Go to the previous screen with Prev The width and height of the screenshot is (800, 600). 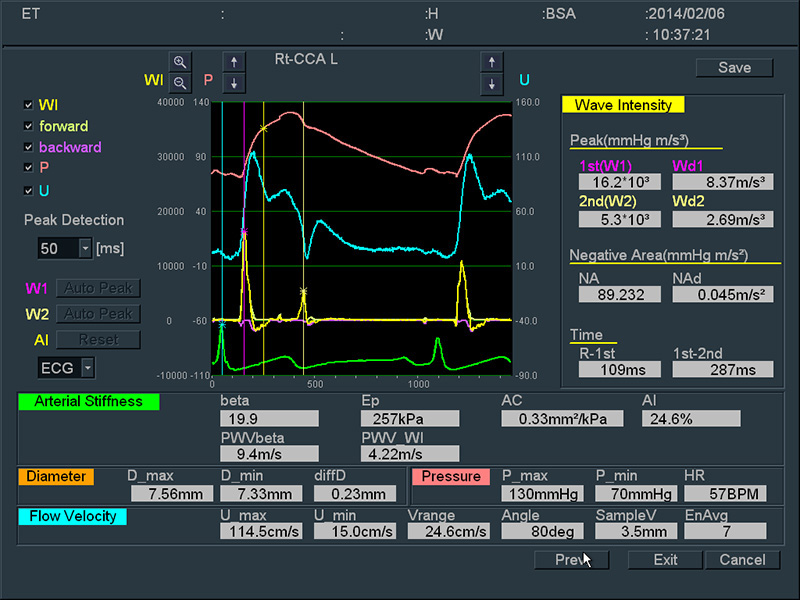(x=571, y=560)
